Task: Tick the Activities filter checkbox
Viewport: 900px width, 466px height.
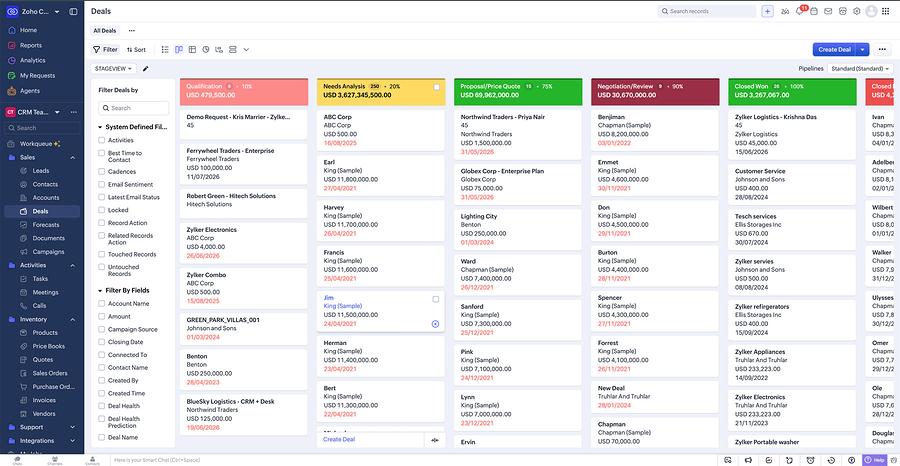Action: point(102,140)
